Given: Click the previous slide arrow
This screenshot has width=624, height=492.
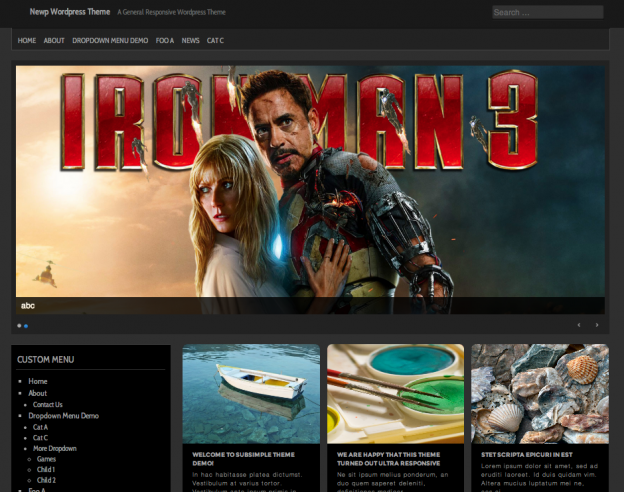Looking at the screenshot, I should pos(579,325).
